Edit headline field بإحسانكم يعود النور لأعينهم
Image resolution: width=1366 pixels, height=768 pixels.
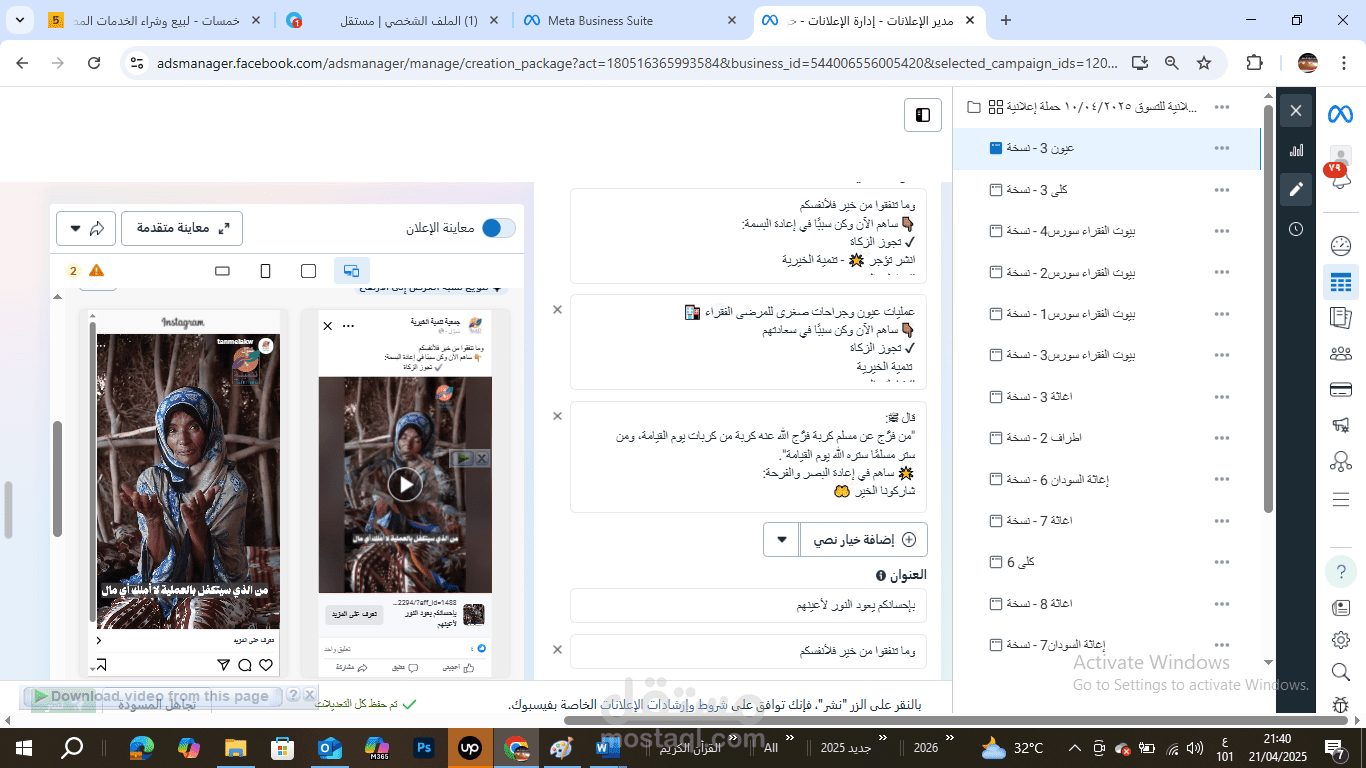[748, 605]
